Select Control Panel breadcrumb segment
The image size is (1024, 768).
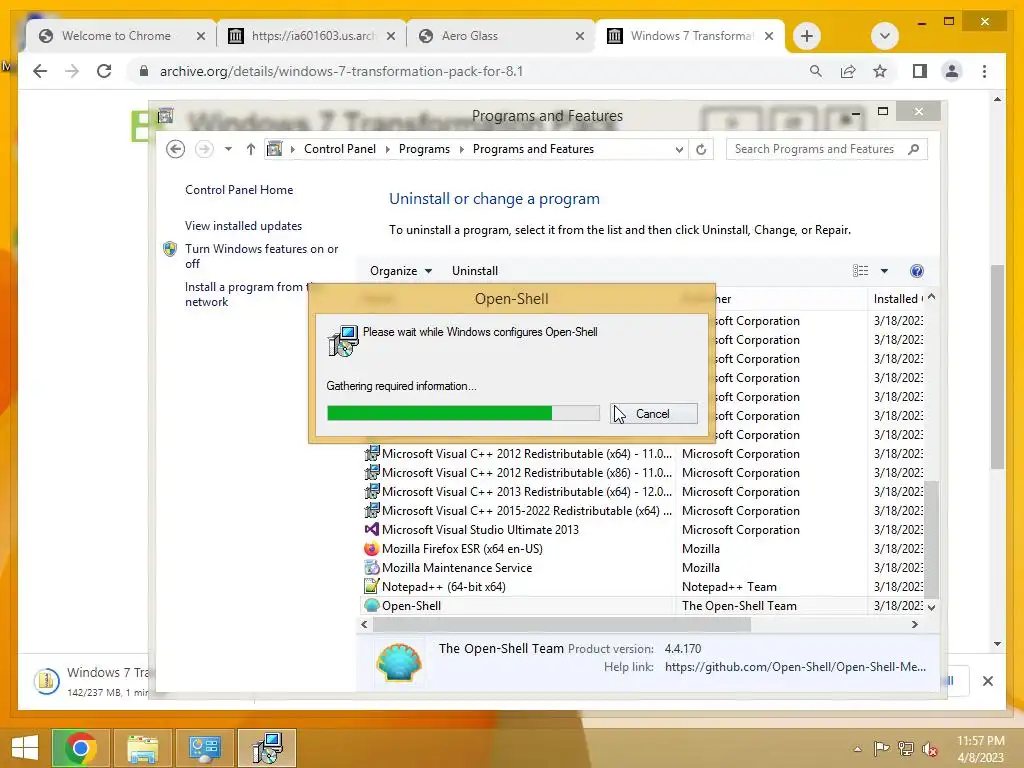(x=340, y=150)
